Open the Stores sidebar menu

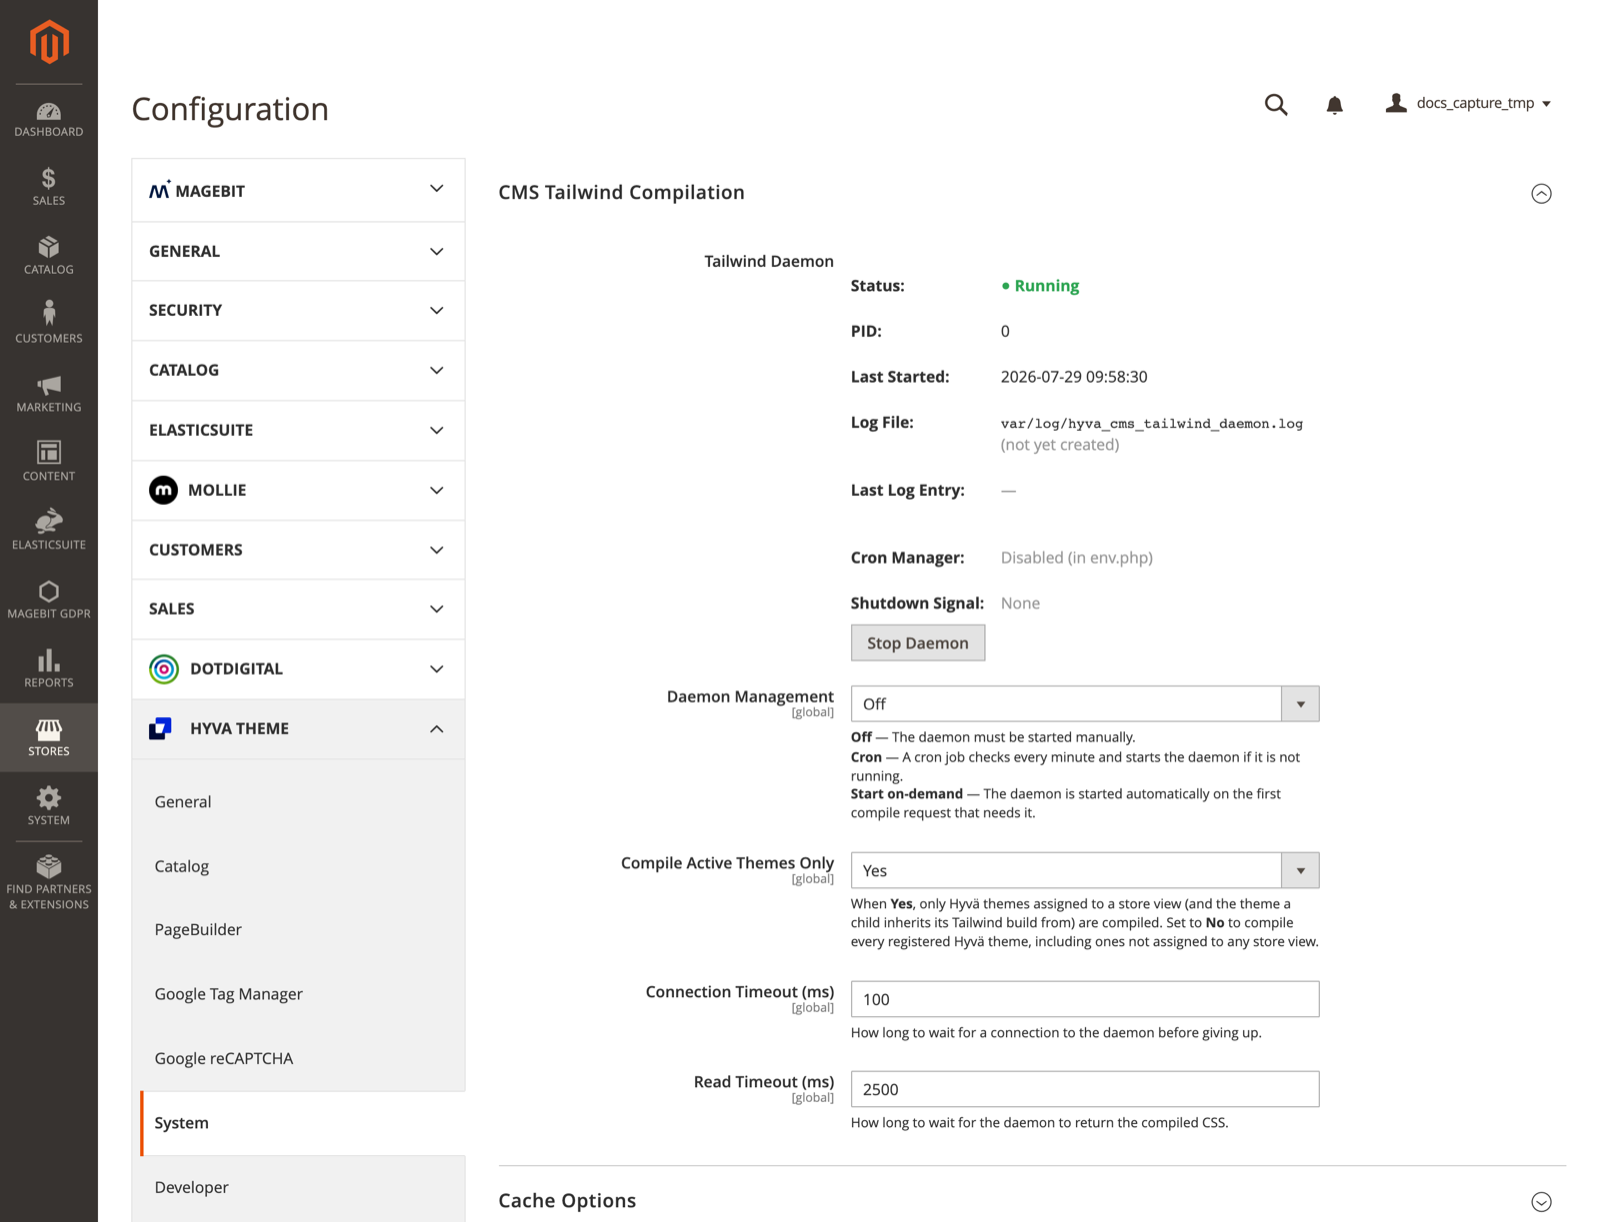(49, 738)
